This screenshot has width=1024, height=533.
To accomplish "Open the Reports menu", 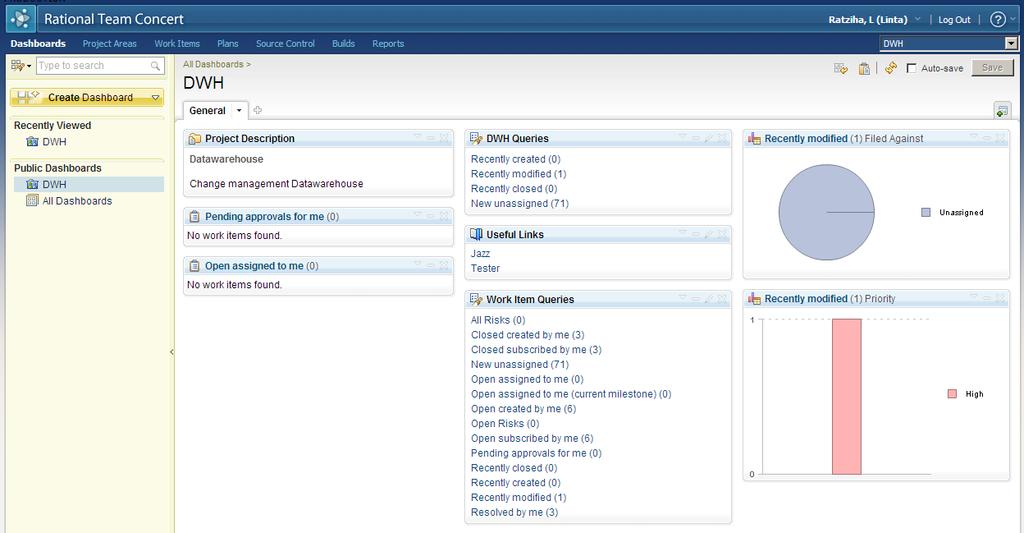I will coord(388,44).
